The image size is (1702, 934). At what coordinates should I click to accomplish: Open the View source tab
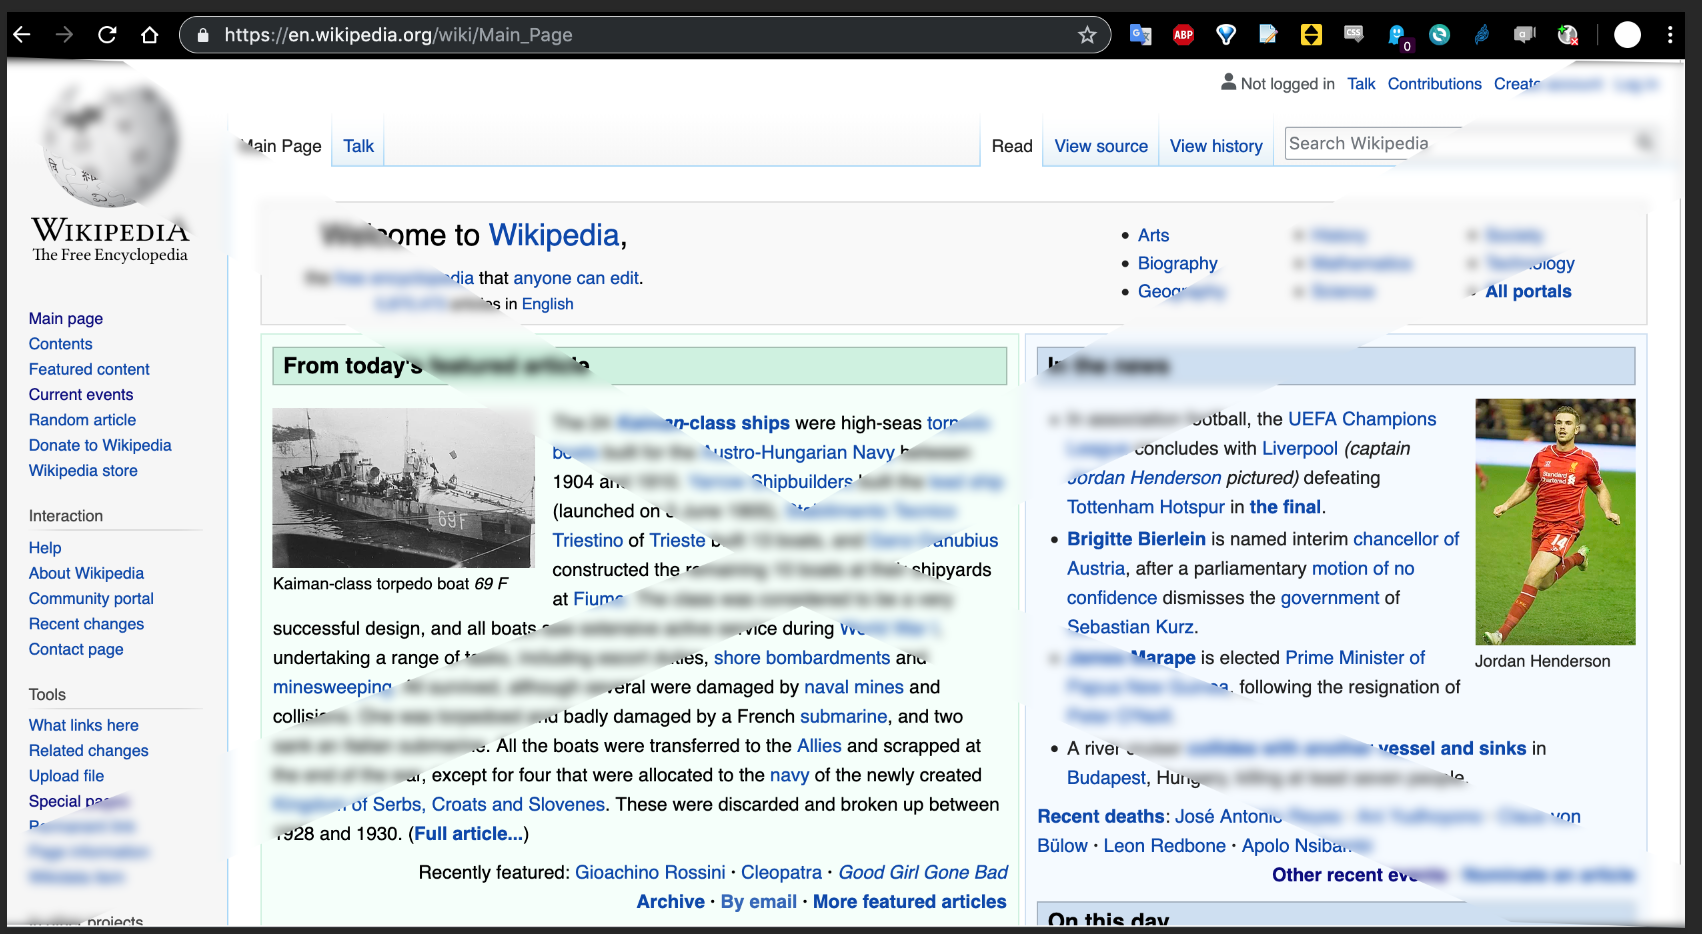[1101, 146]
